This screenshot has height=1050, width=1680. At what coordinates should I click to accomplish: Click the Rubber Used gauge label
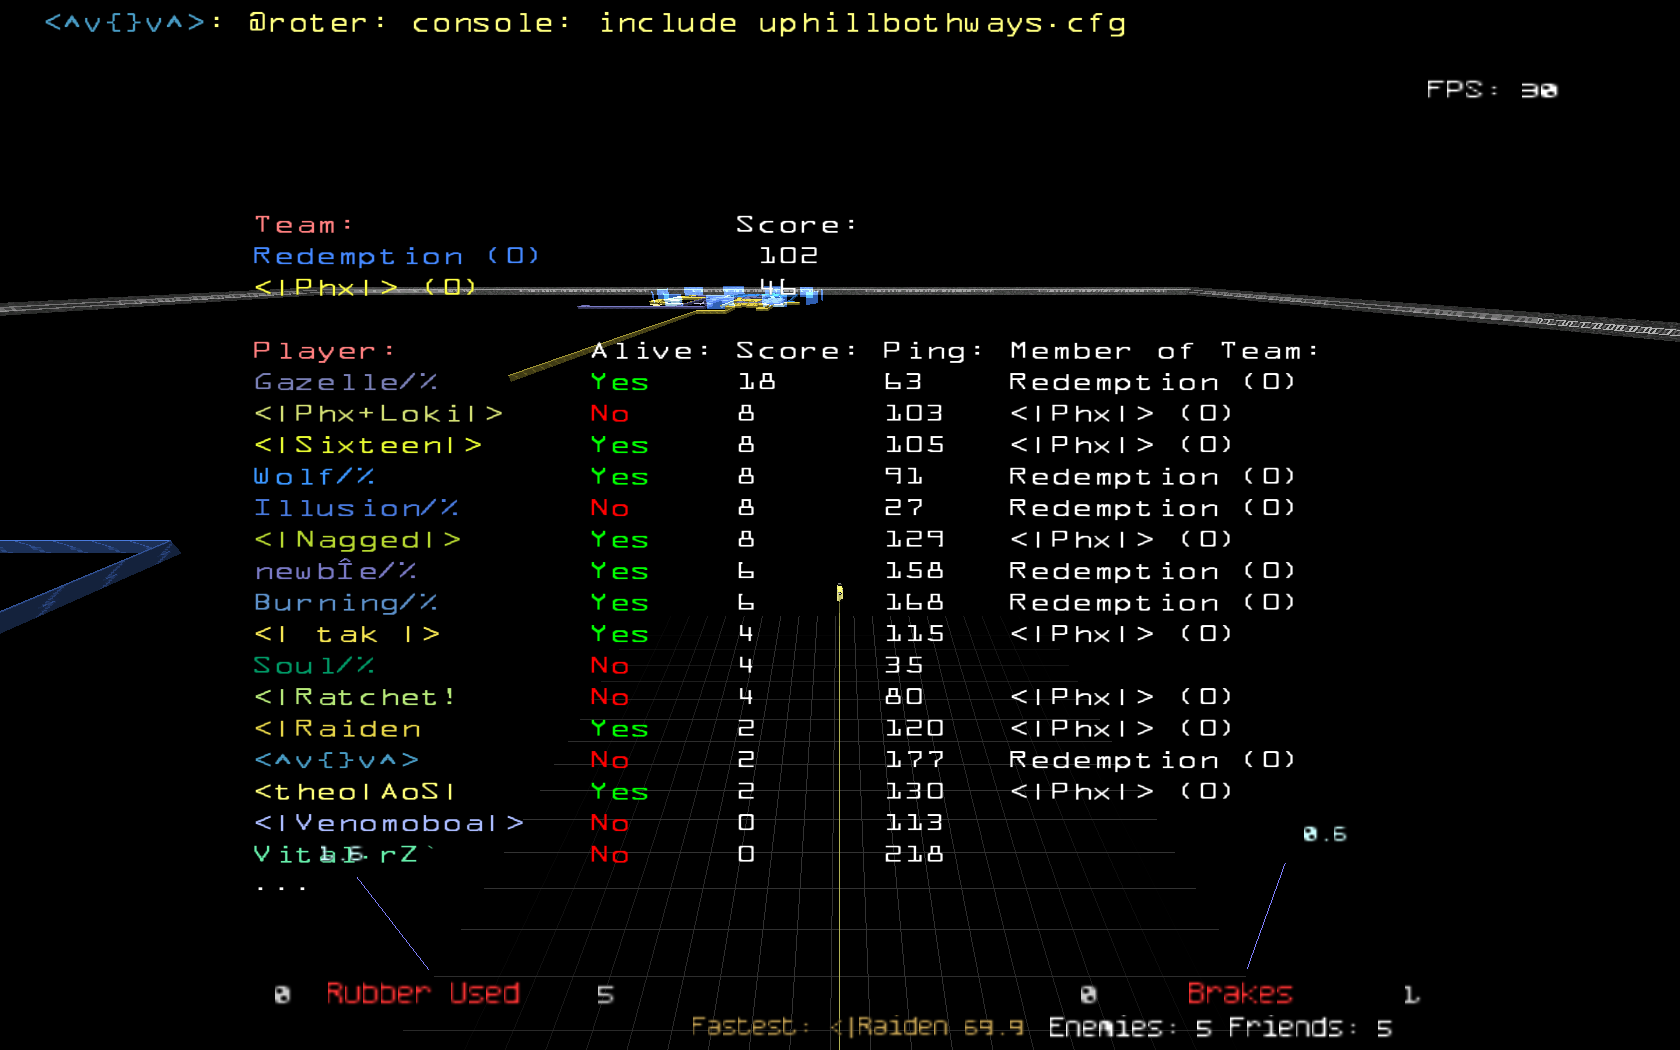click(x=422, y=993)
